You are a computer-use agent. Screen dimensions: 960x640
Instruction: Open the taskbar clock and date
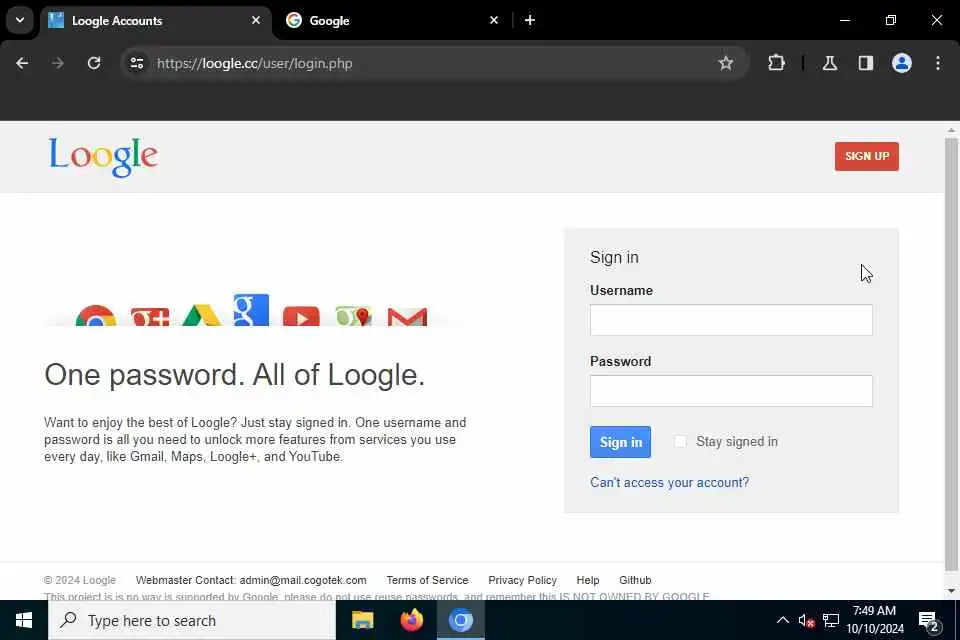coord(875,620)
